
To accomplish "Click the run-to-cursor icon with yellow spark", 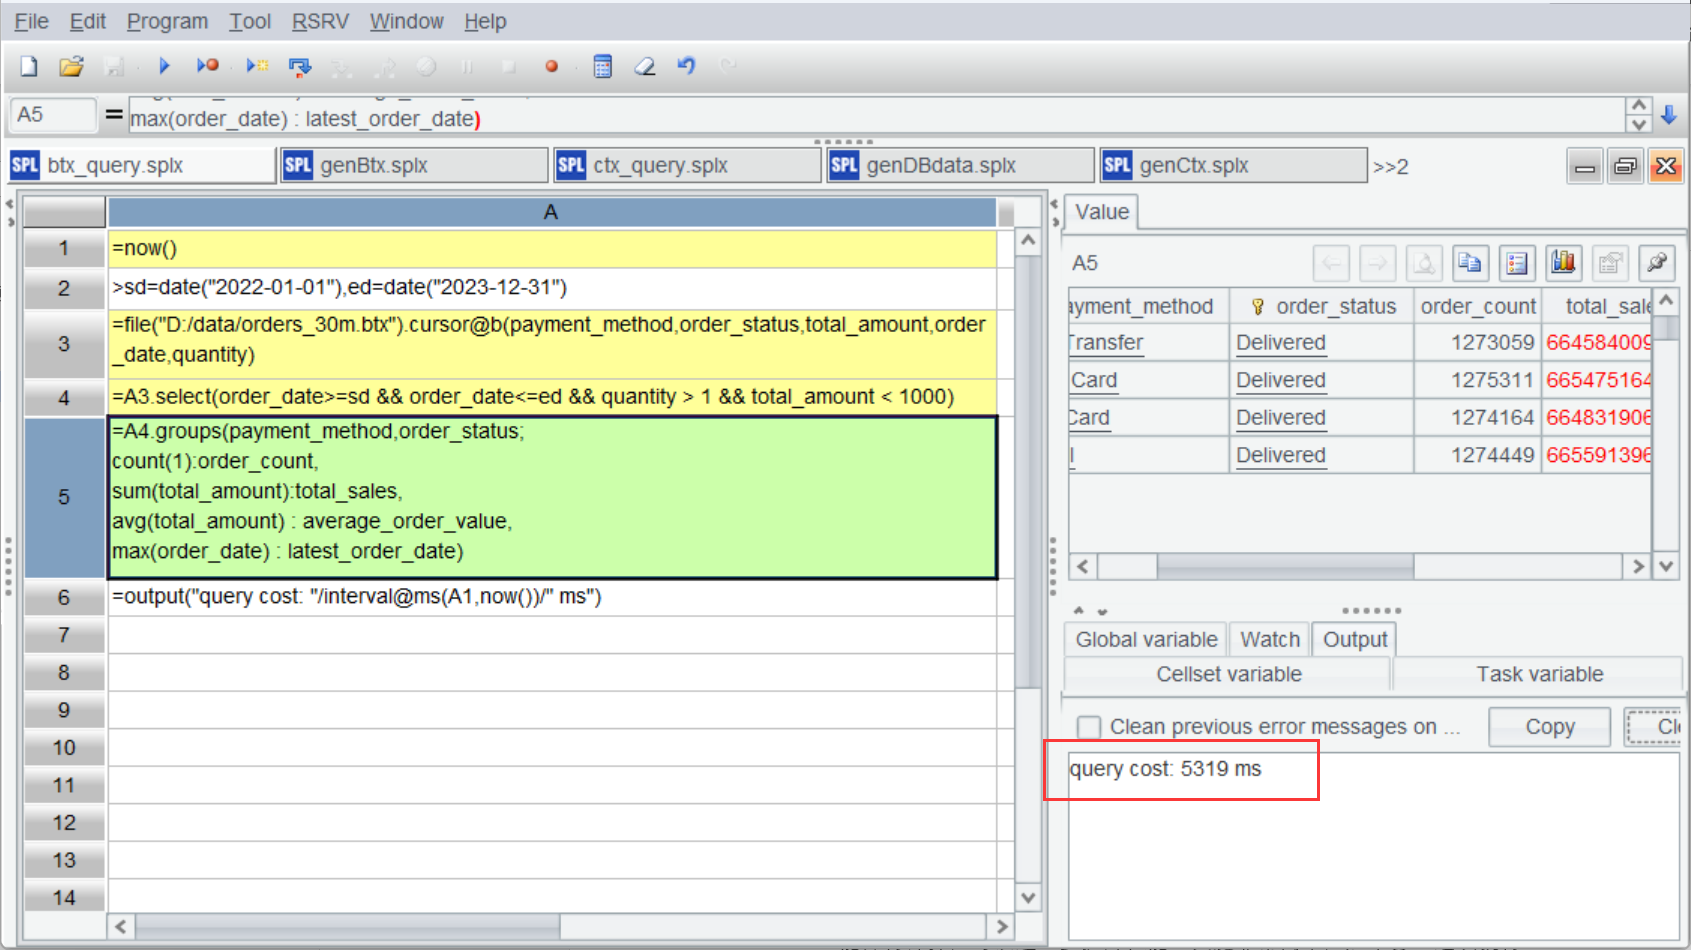I will tap(257, 66).
